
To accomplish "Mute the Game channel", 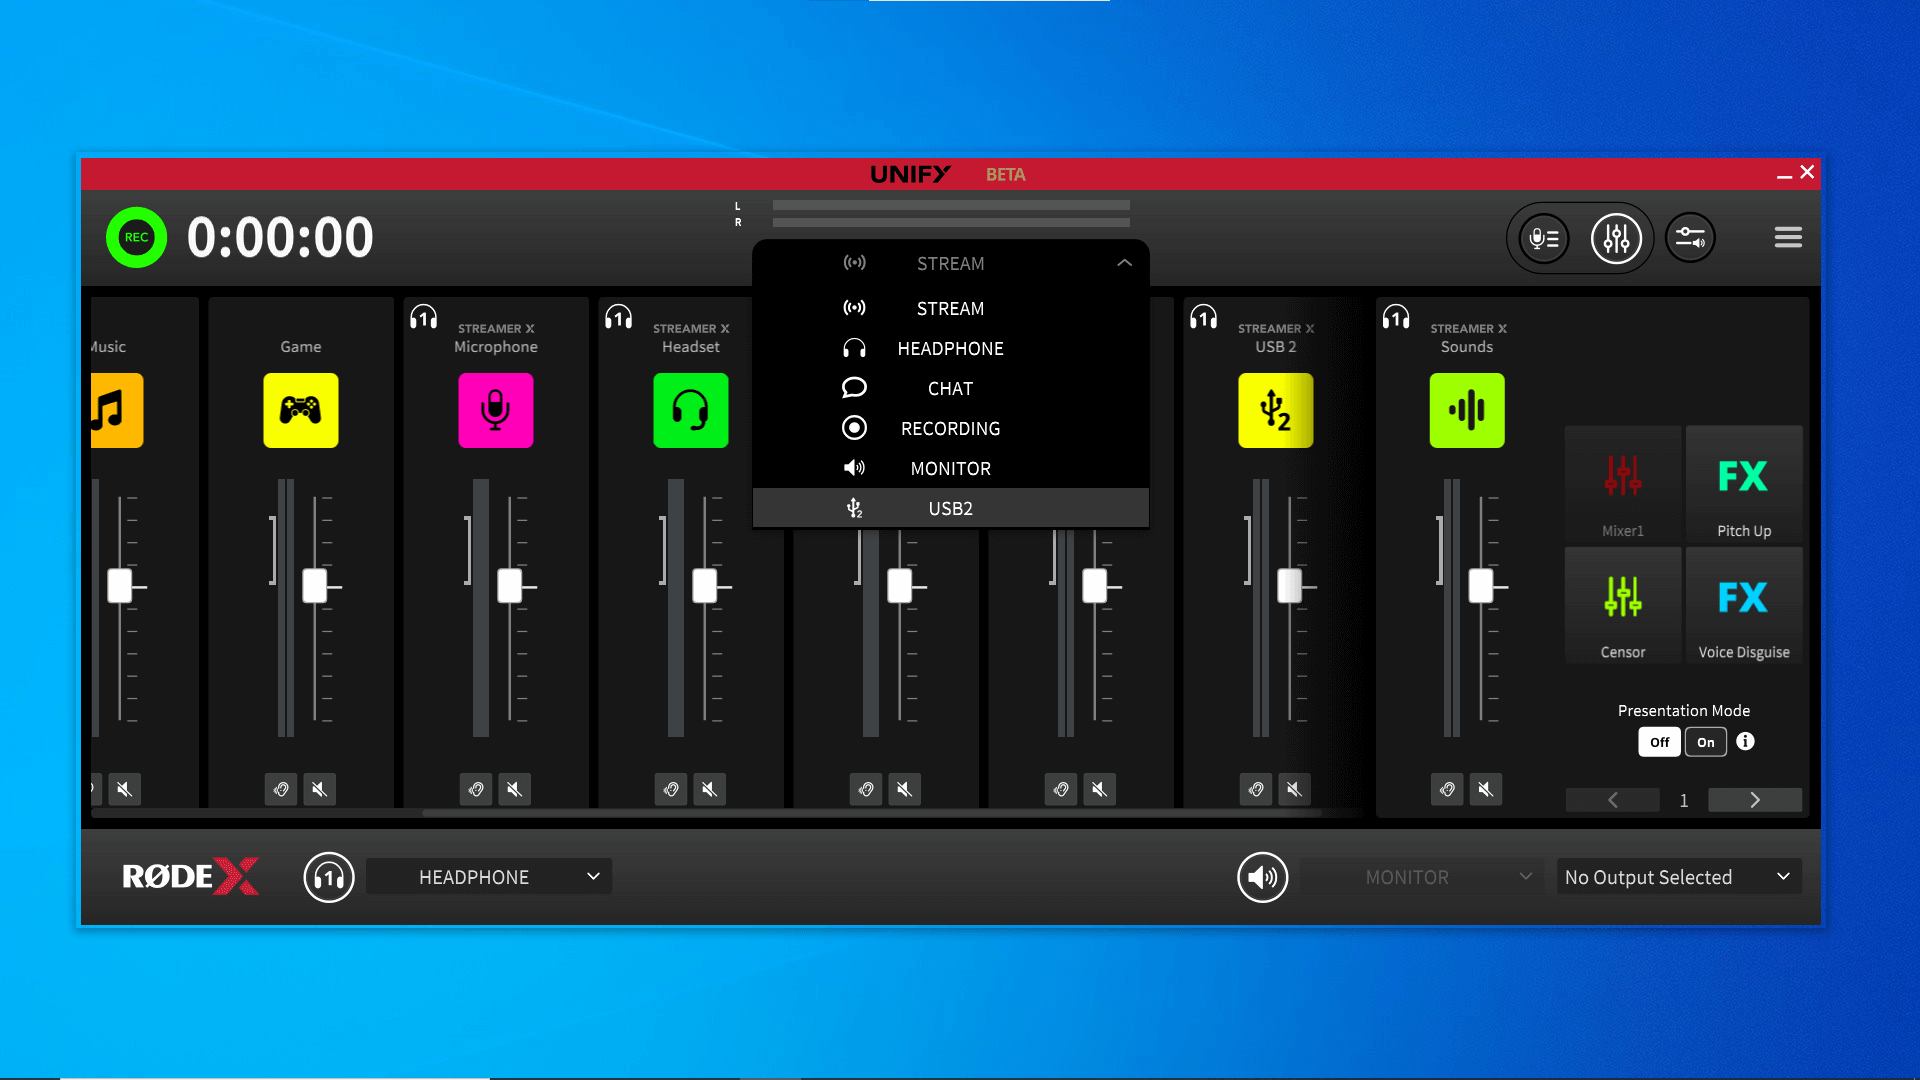I will (319, 789).
